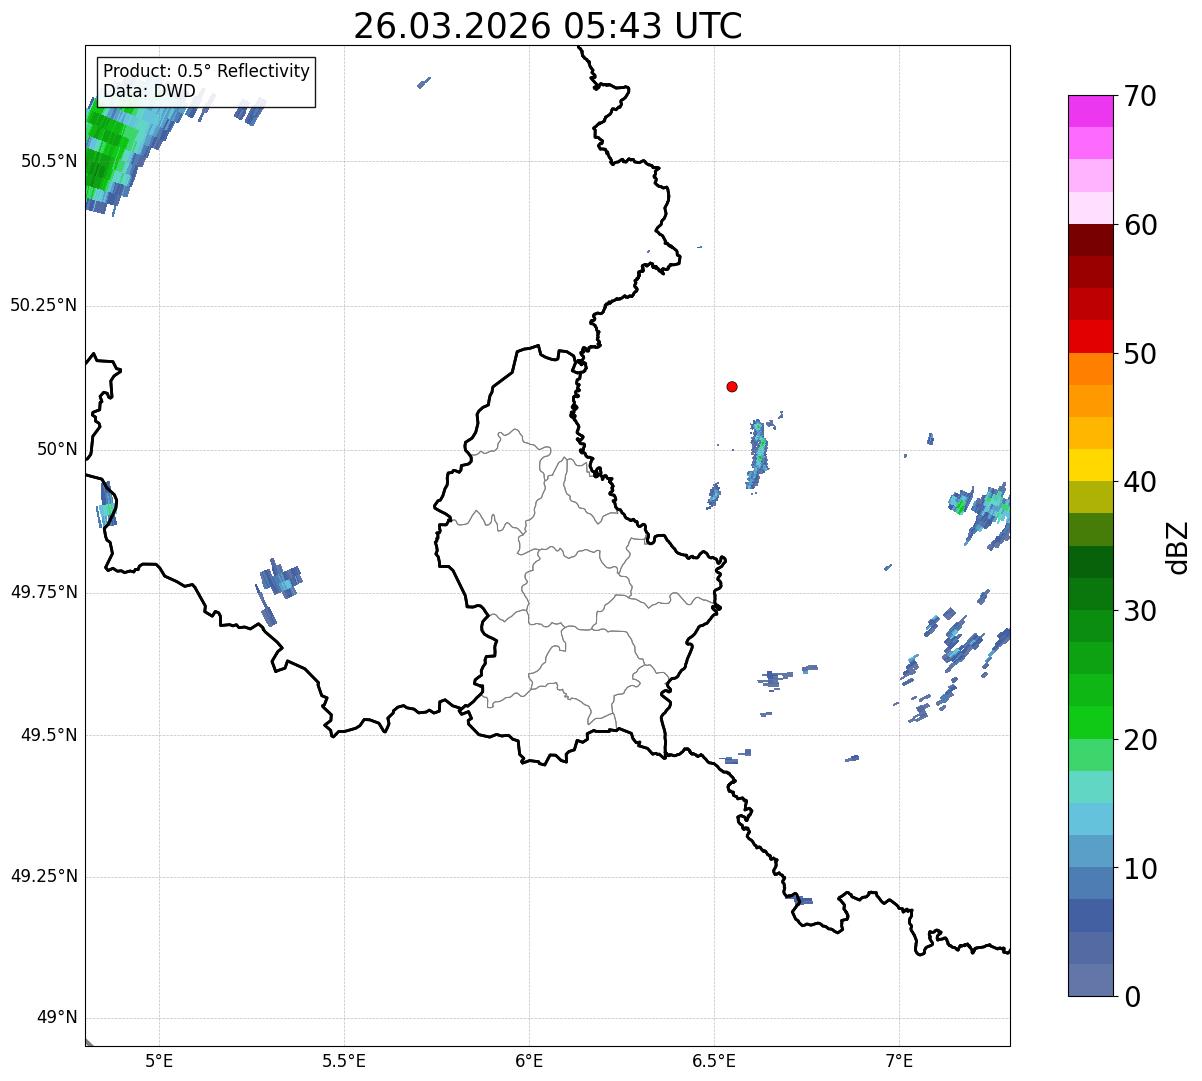Click the 50.5°N latitude label

pyautogui.click(x=49, y=161)
